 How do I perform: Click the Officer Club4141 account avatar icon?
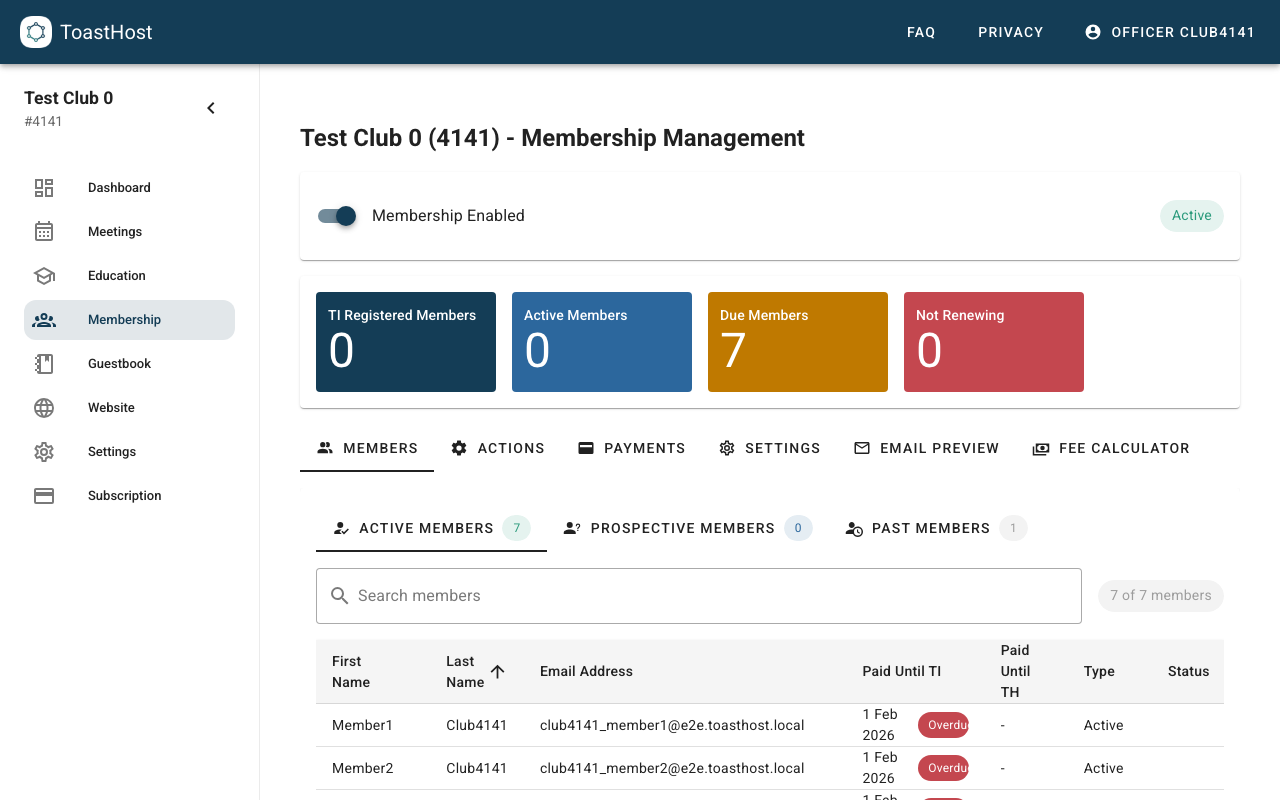pos(1092,31)
